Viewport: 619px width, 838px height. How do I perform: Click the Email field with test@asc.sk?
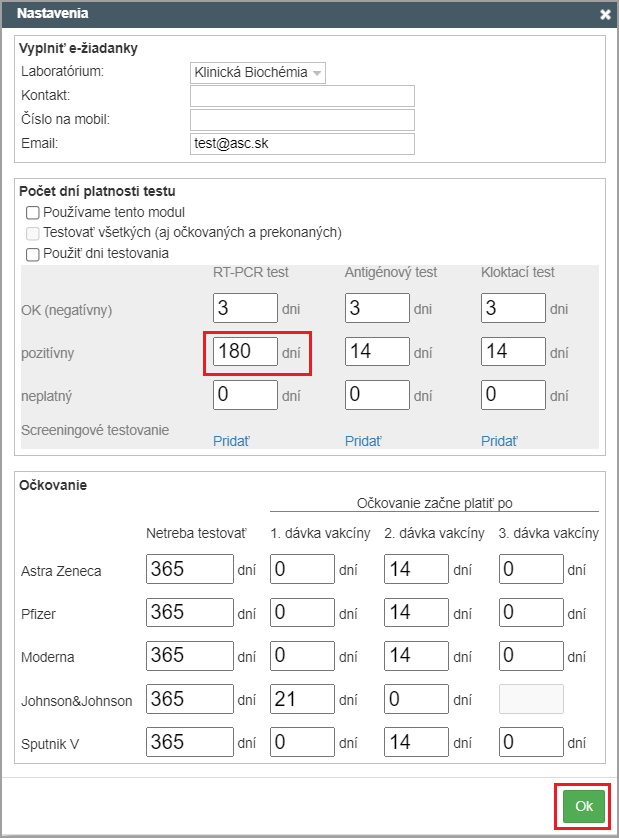[x=302, y=144]
